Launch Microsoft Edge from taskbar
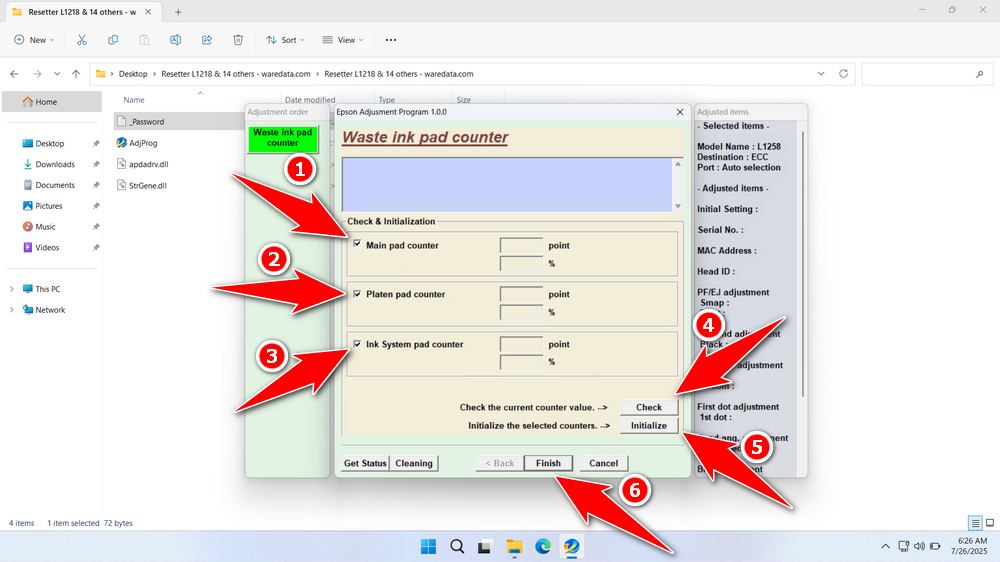This screenshot has width=1000, height=562. click(x=543, y=547)
